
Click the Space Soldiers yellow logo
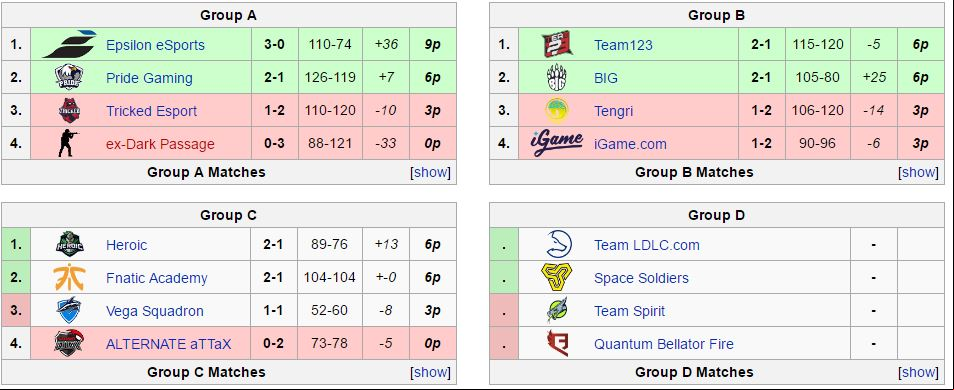click(x=557, y=277)
